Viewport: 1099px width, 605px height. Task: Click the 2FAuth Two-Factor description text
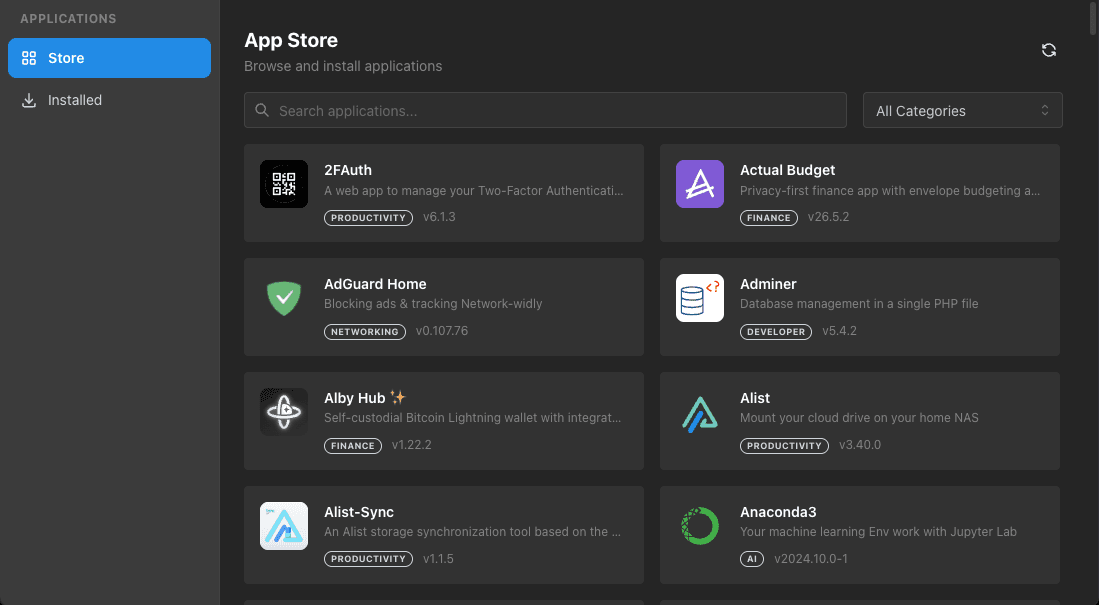[474, 190]
